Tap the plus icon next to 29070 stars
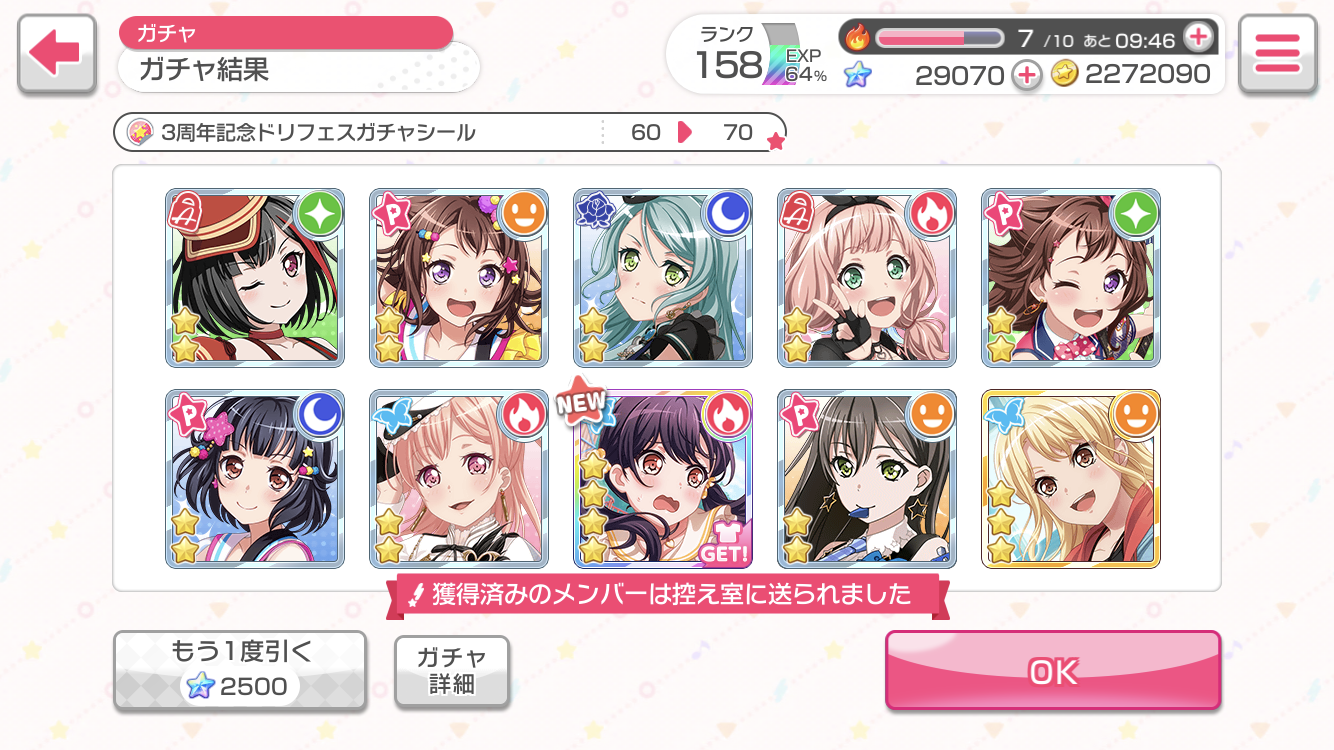Screen dimensions: 1334x750 tap(1025, 74)
